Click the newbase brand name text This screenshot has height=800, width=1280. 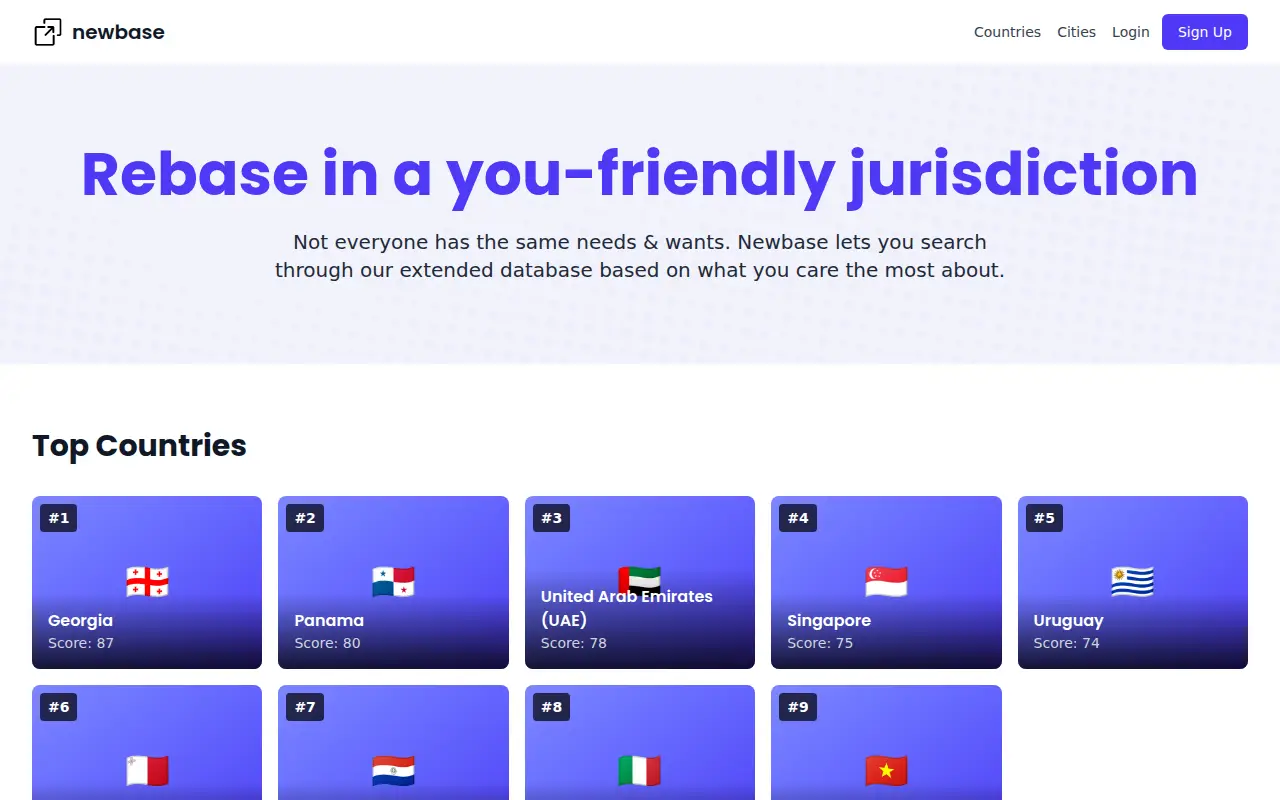point(118,32)
